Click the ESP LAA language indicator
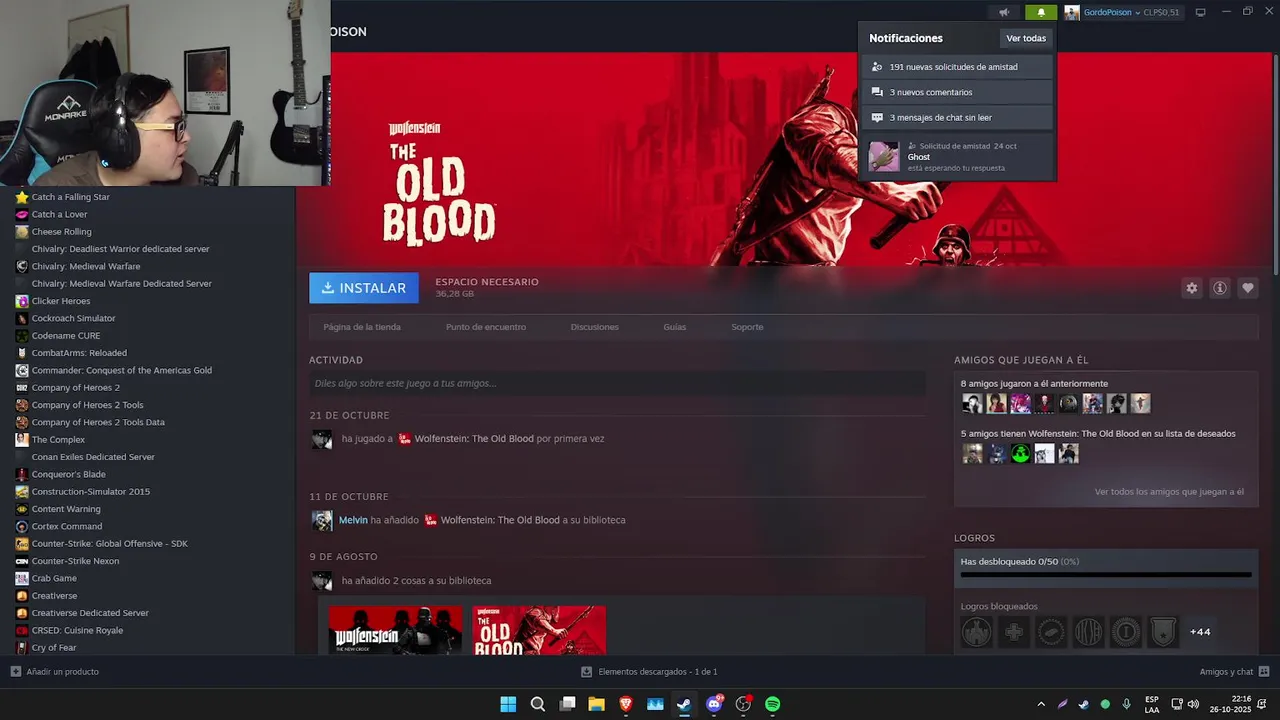Viewport: 1280px width, 720px height. [1152, 704]
